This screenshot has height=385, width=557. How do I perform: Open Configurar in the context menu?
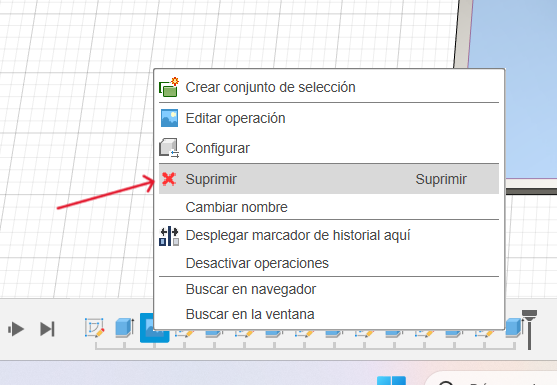[329, 148]
